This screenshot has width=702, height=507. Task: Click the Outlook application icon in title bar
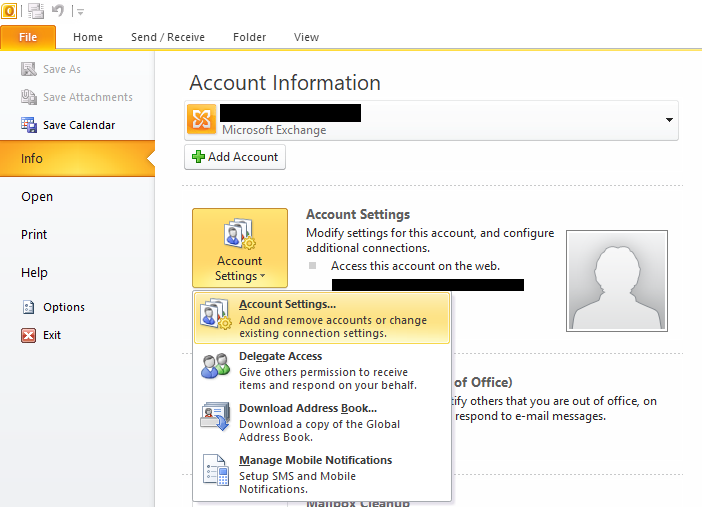[x=9, y=10]
